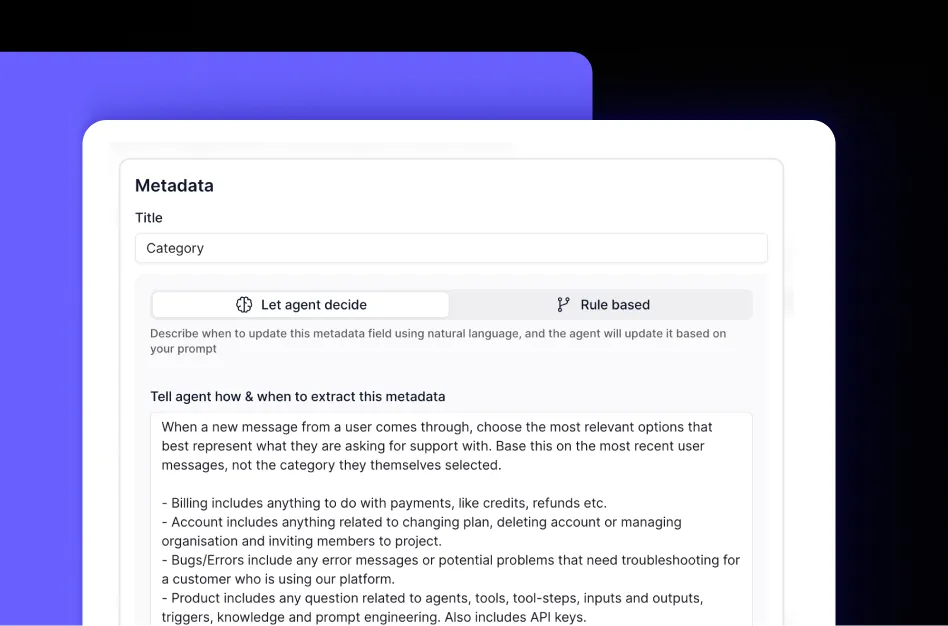The image size is (948, 626).
Task: Click the purple background panel behind the card
Action: (300, 85)
